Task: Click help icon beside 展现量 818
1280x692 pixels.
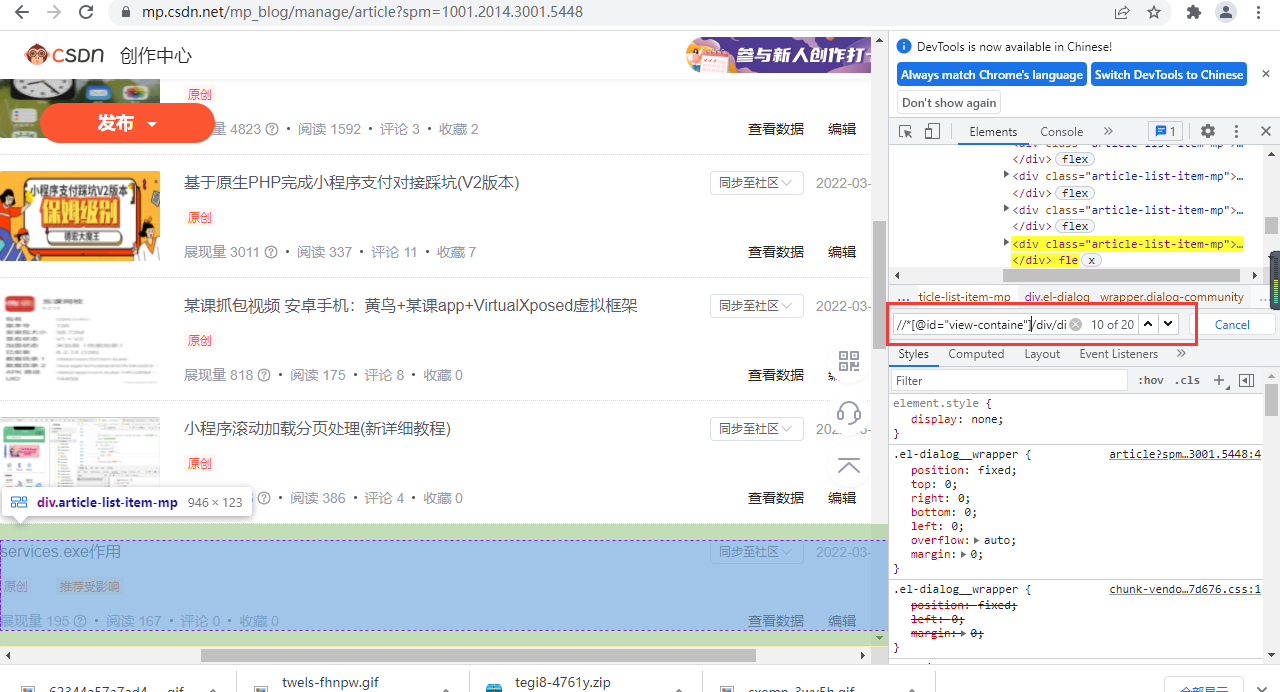Action: [264, 375]
